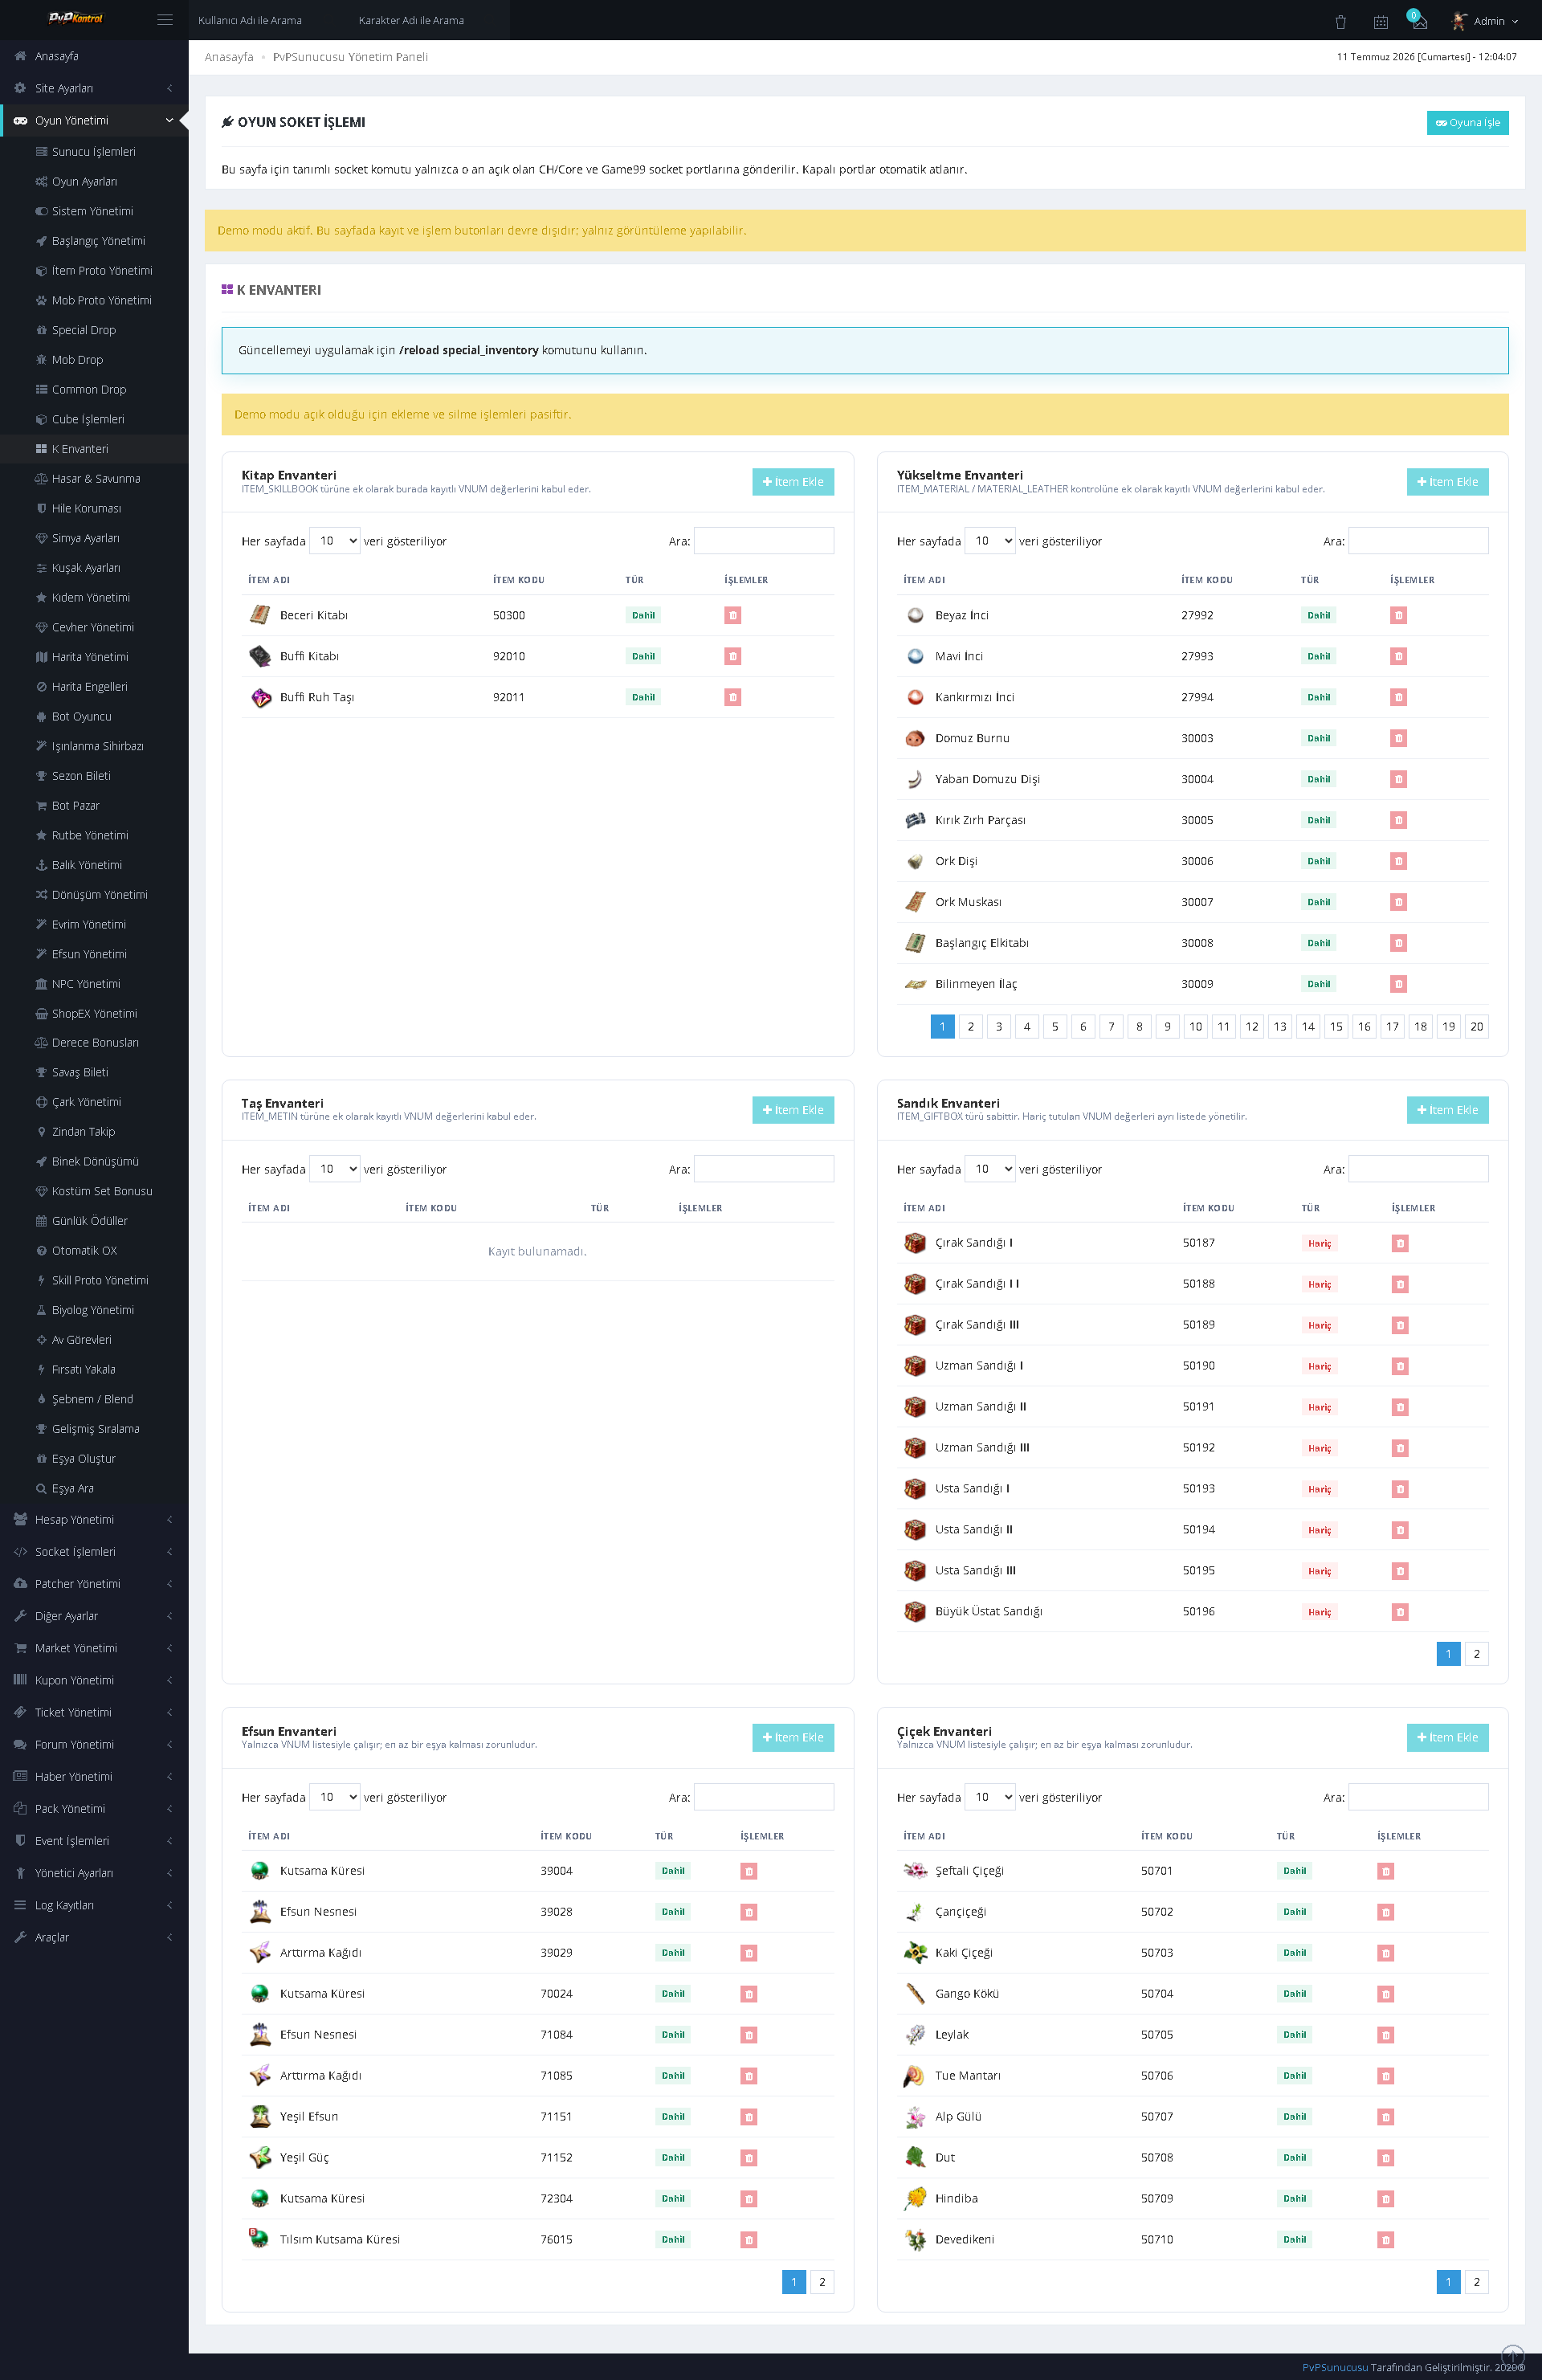Click the Anasayfa breadcrumb link
The height and width of the screenshot is (2380, 1542).
click(x=229, y=57)
